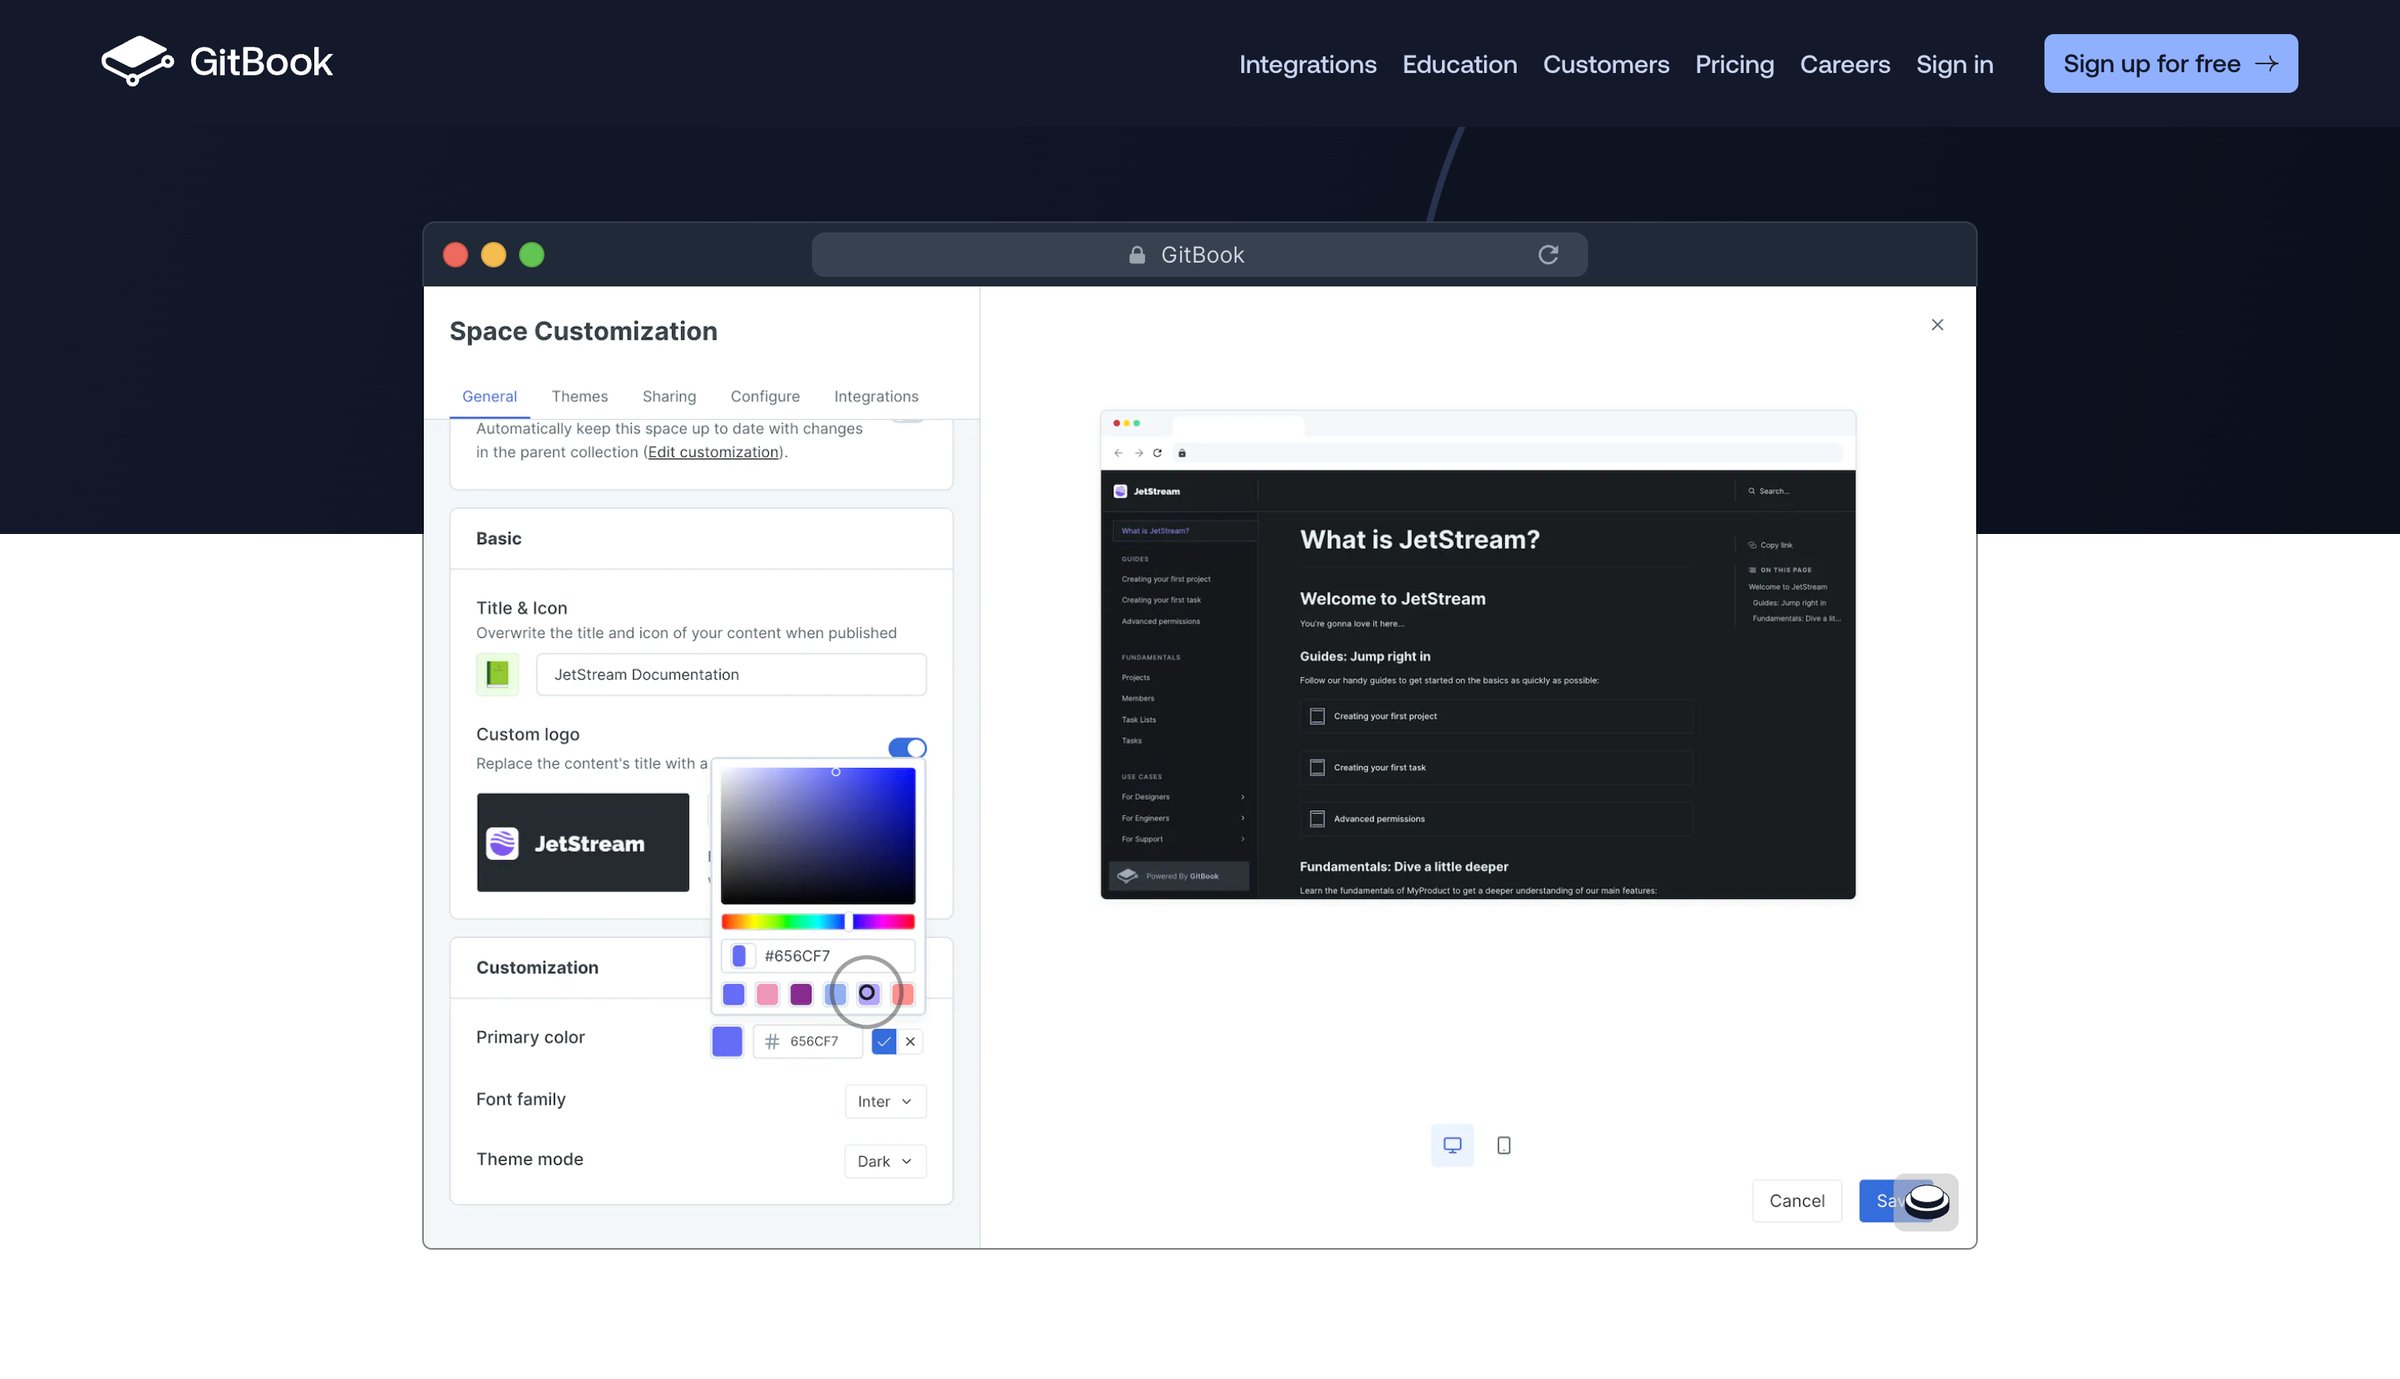Viewport: 2400px width, 1379px height.
Task: Click the yellow traffic light on the GitBook window
Action: tap(493, 255)
